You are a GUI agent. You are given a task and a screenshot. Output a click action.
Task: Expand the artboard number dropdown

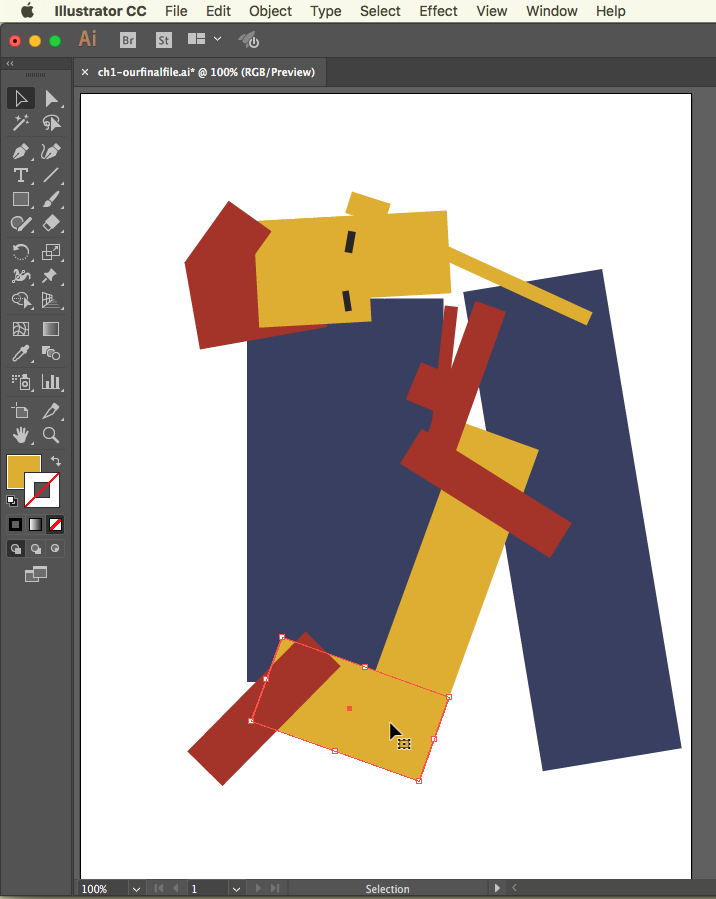click(x=236, y=888)
